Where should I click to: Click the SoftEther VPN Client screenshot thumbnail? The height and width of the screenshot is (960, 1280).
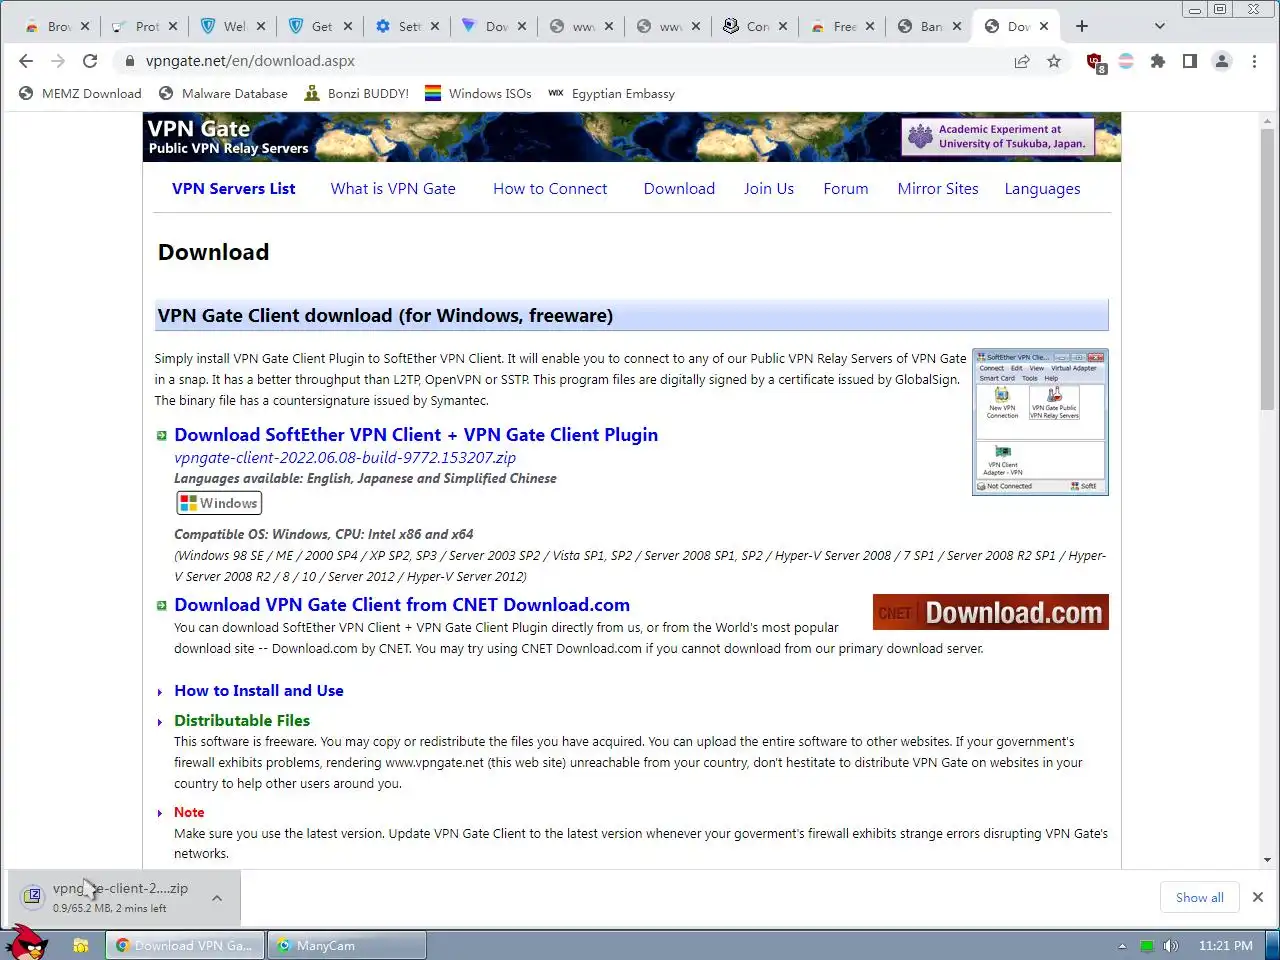1040,422
